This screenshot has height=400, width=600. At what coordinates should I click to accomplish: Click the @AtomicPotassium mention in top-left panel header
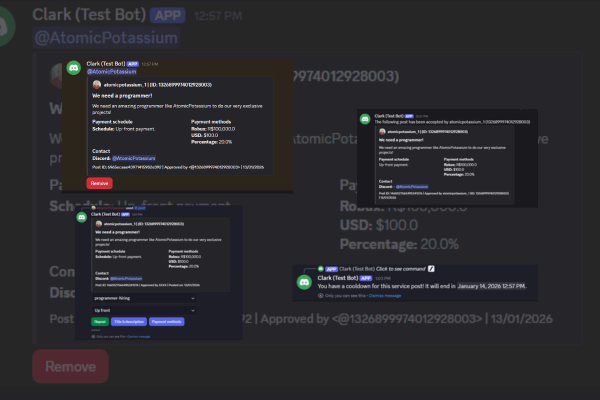[x=111, y=72]
